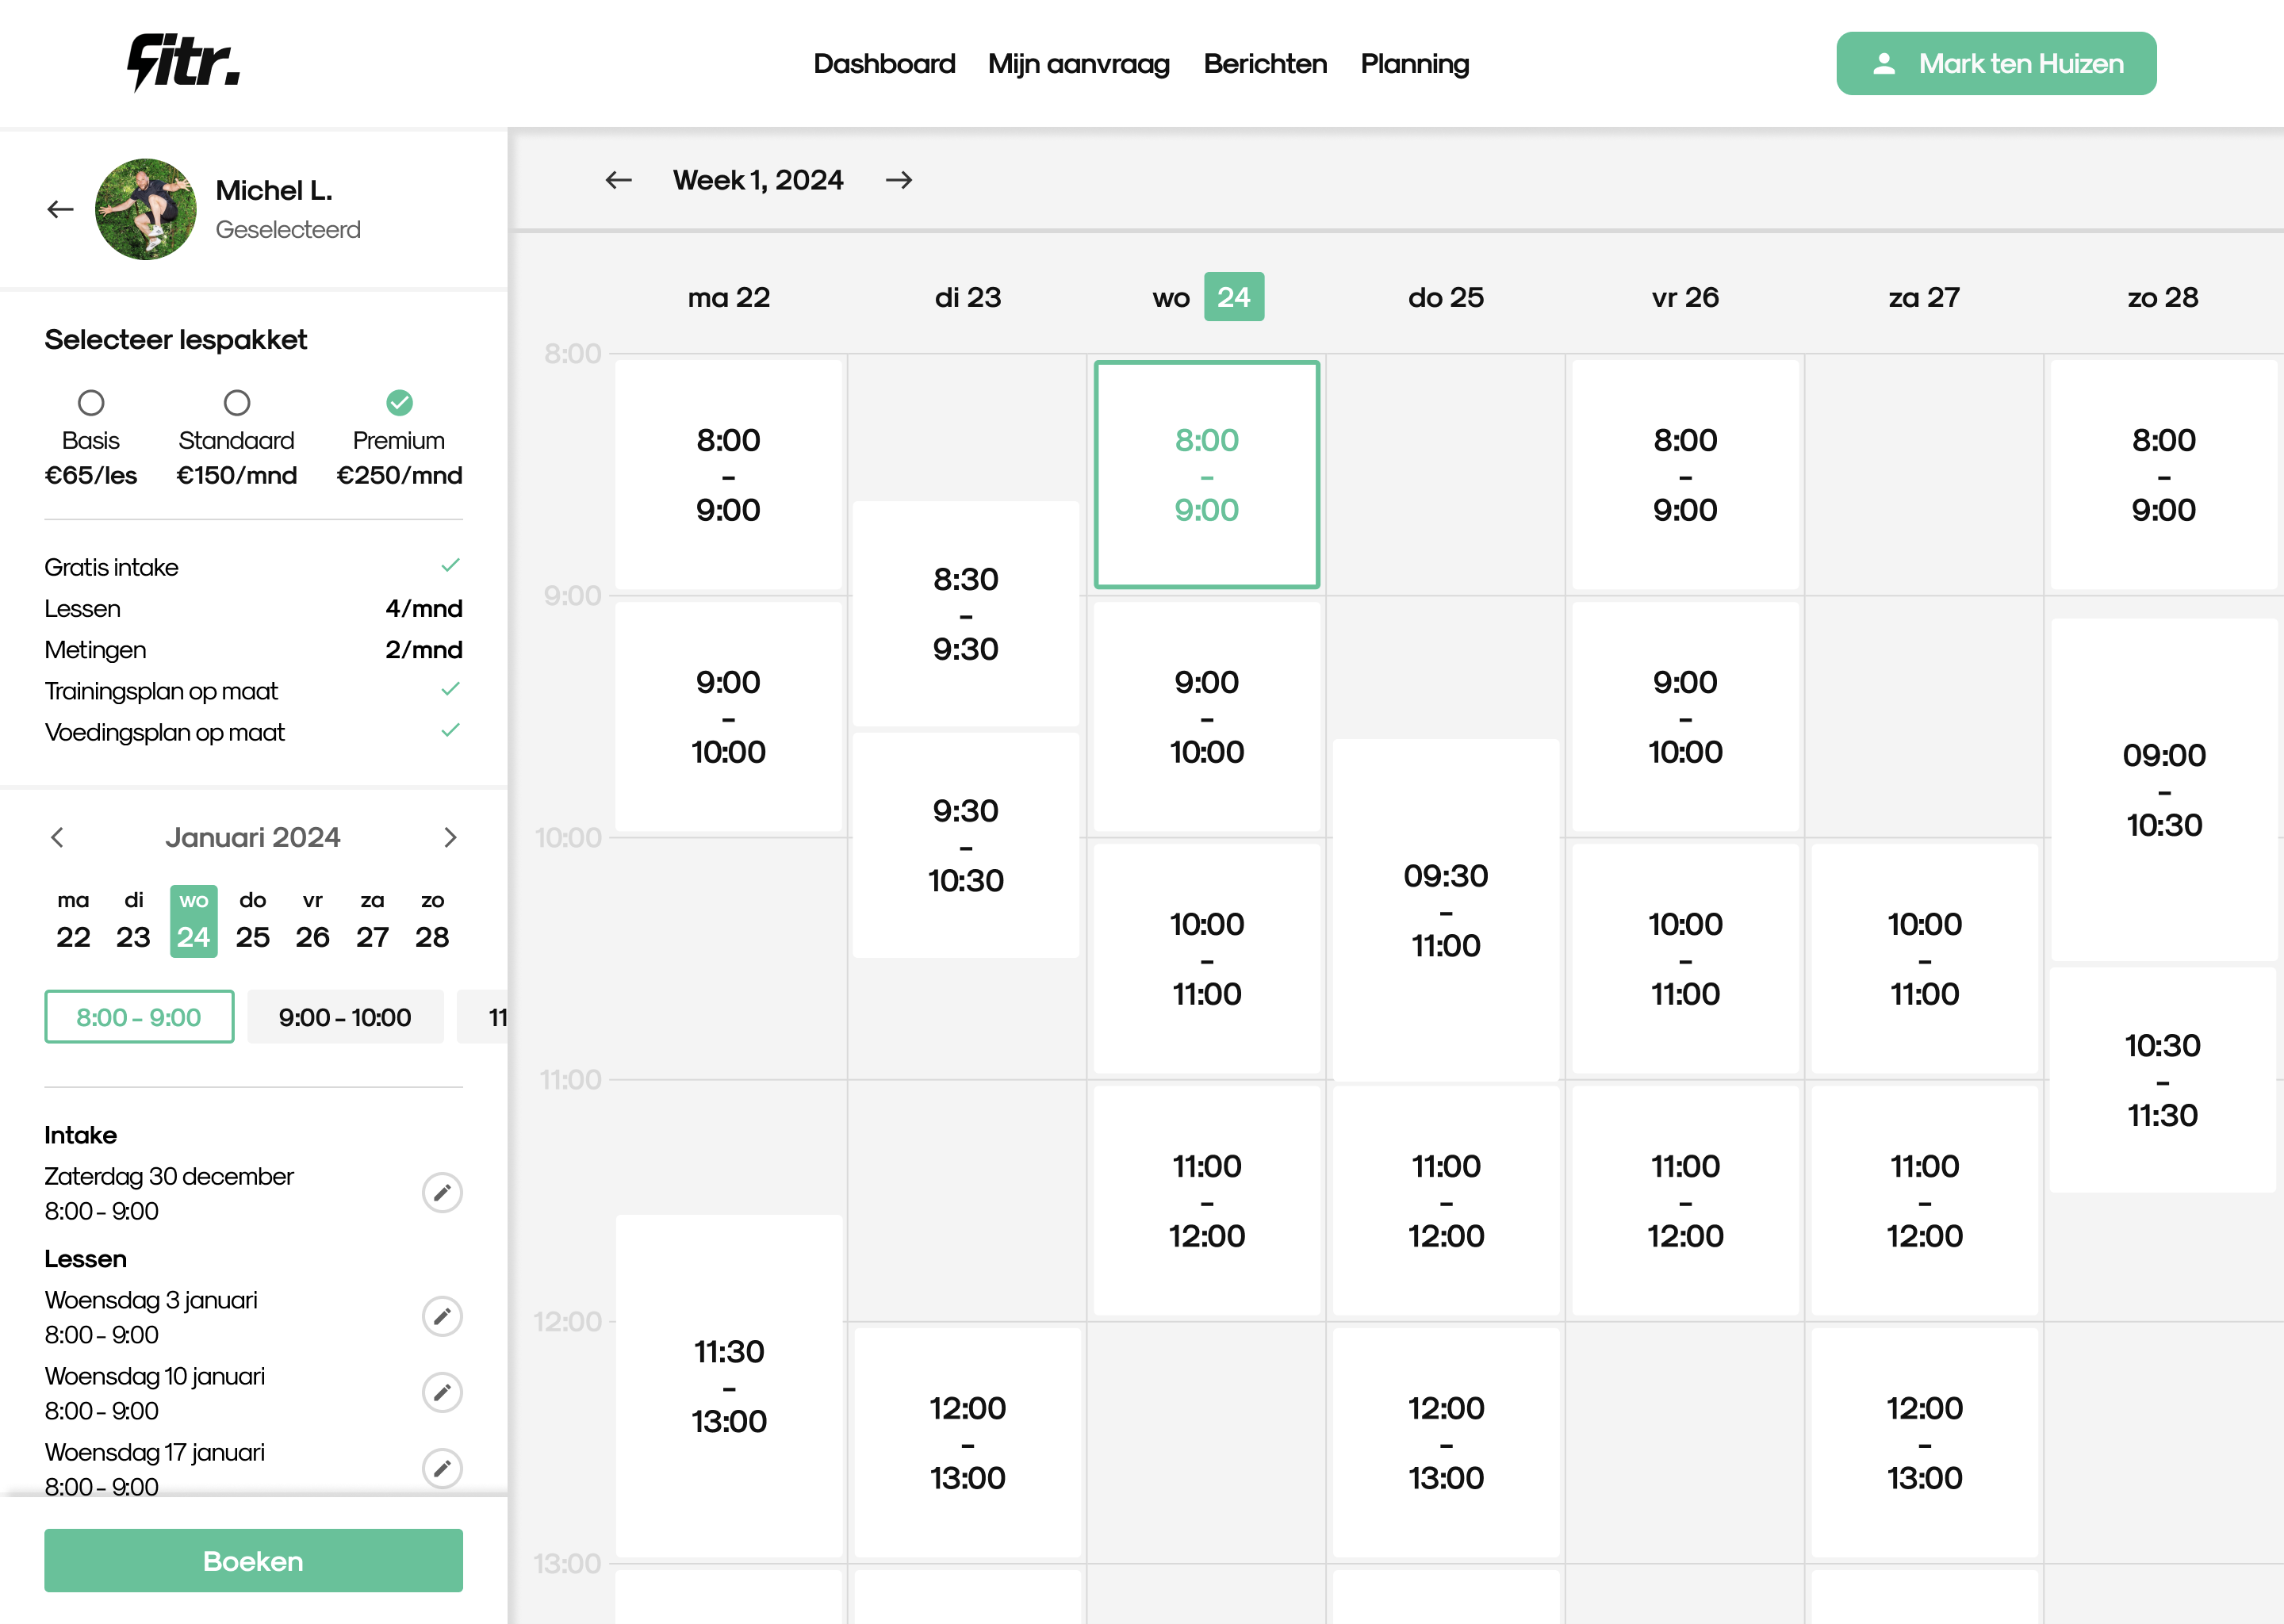Viewport: 2284px width, 1624px height.
Task: Select Saturday 27 slot 12:00 – 13:00
Action: [1925, 1443]
